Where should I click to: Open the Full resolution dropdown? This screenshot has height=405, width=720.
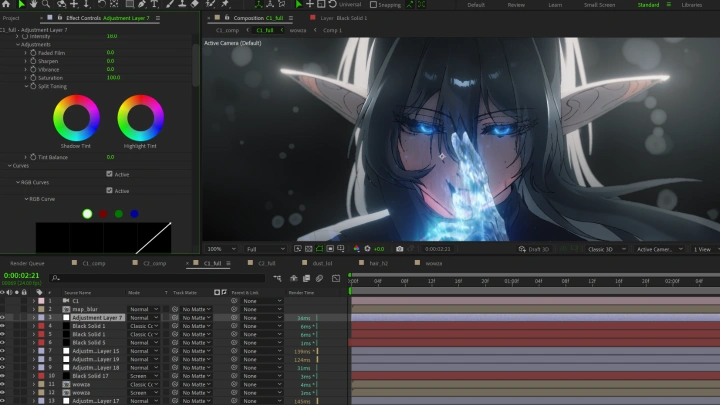[265, 249]
